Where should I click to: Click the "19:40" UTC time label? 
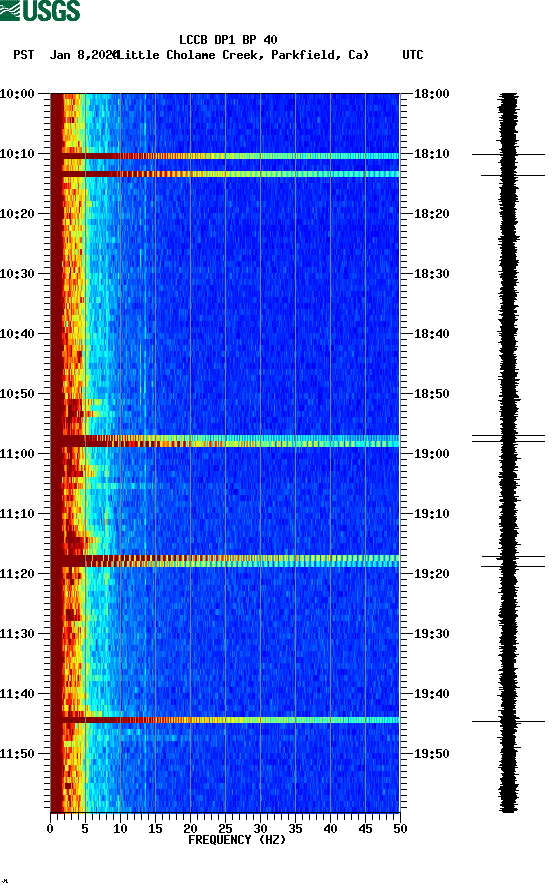[432, 693]
